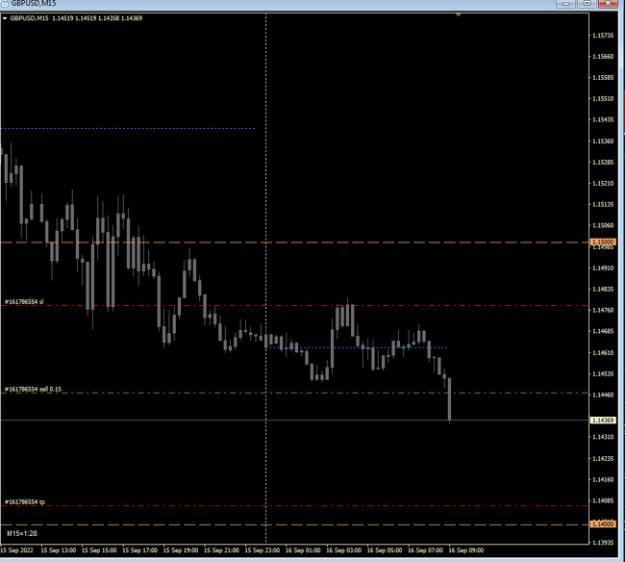The width and height of the screenshot is (625, 562).
Task: Click the 1.15360 price axis label
Action: pos(603,141)
